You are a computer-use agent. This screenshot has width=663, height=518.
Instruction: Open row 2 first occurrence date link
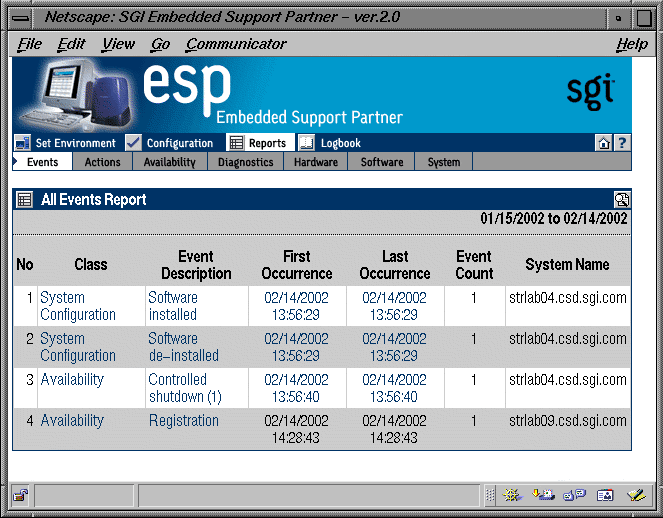click(x=296, y=347)
